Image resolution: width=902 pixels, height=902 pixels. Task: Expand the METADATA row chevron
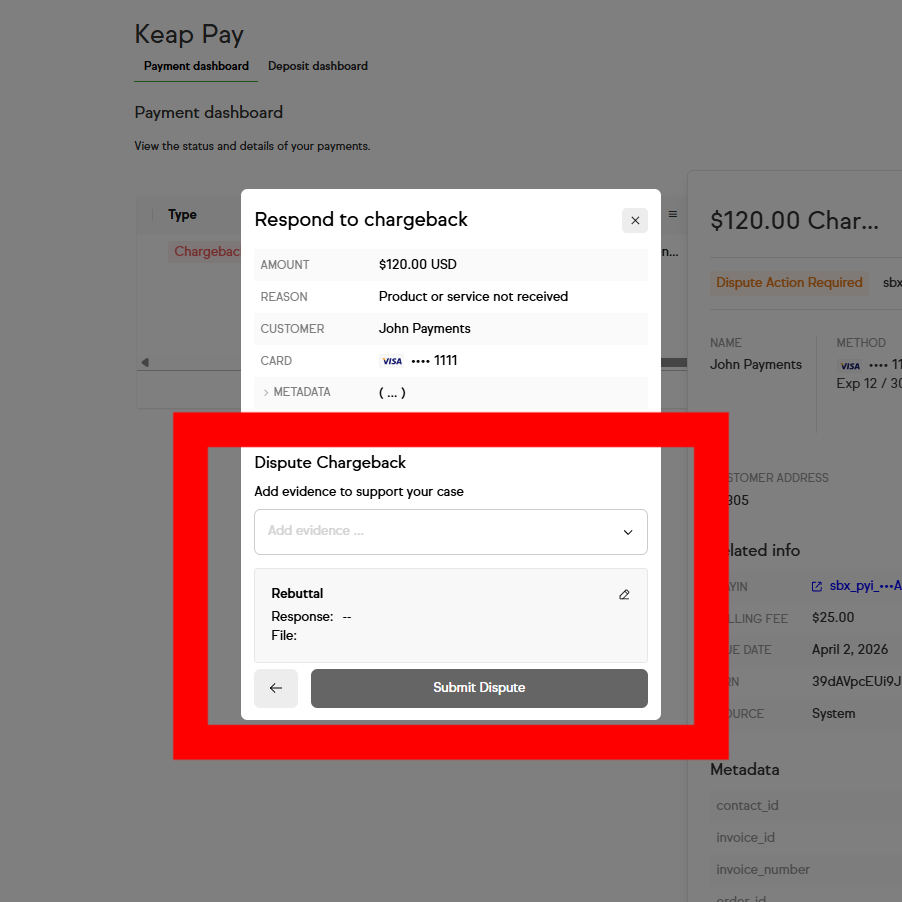pos(266,393)
